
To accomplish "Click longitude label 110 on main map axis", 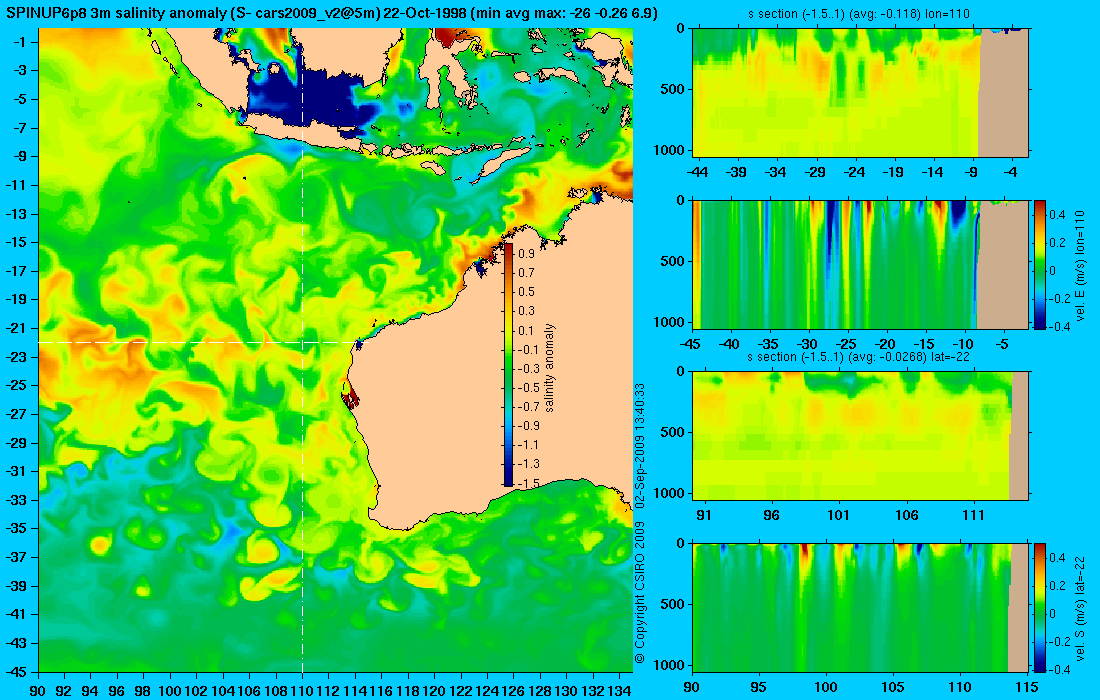I will click(x=302, y=691).
